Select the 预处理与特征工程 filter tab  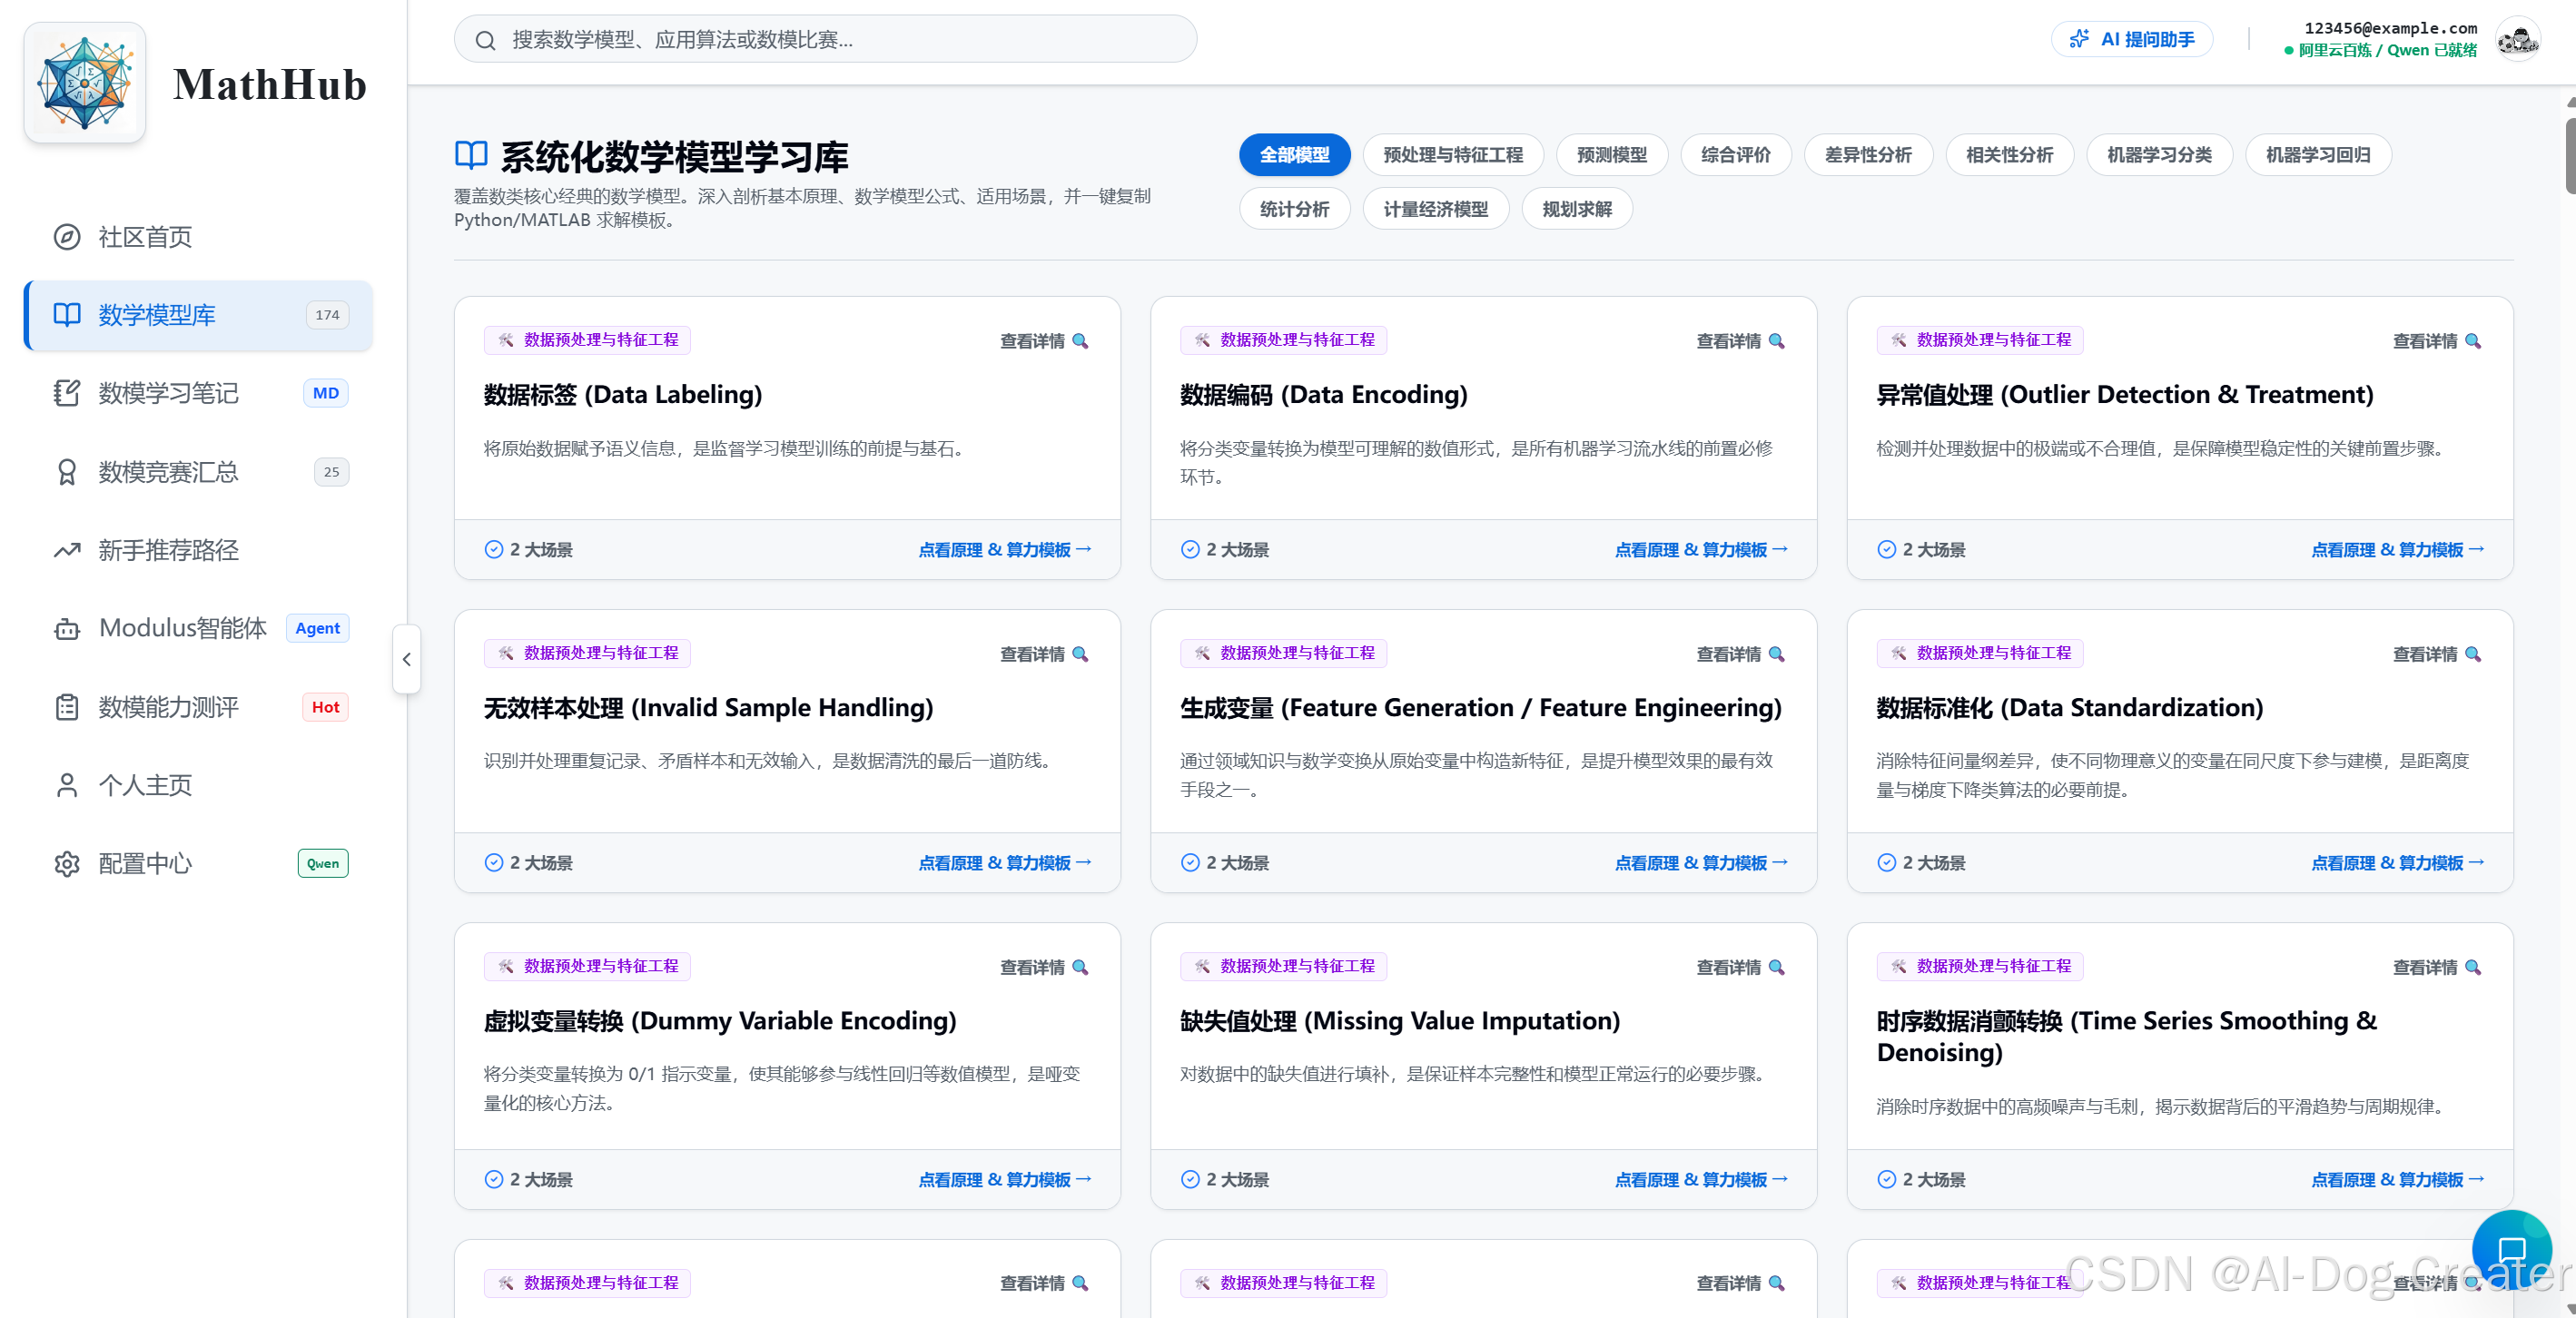[1453, 155]
